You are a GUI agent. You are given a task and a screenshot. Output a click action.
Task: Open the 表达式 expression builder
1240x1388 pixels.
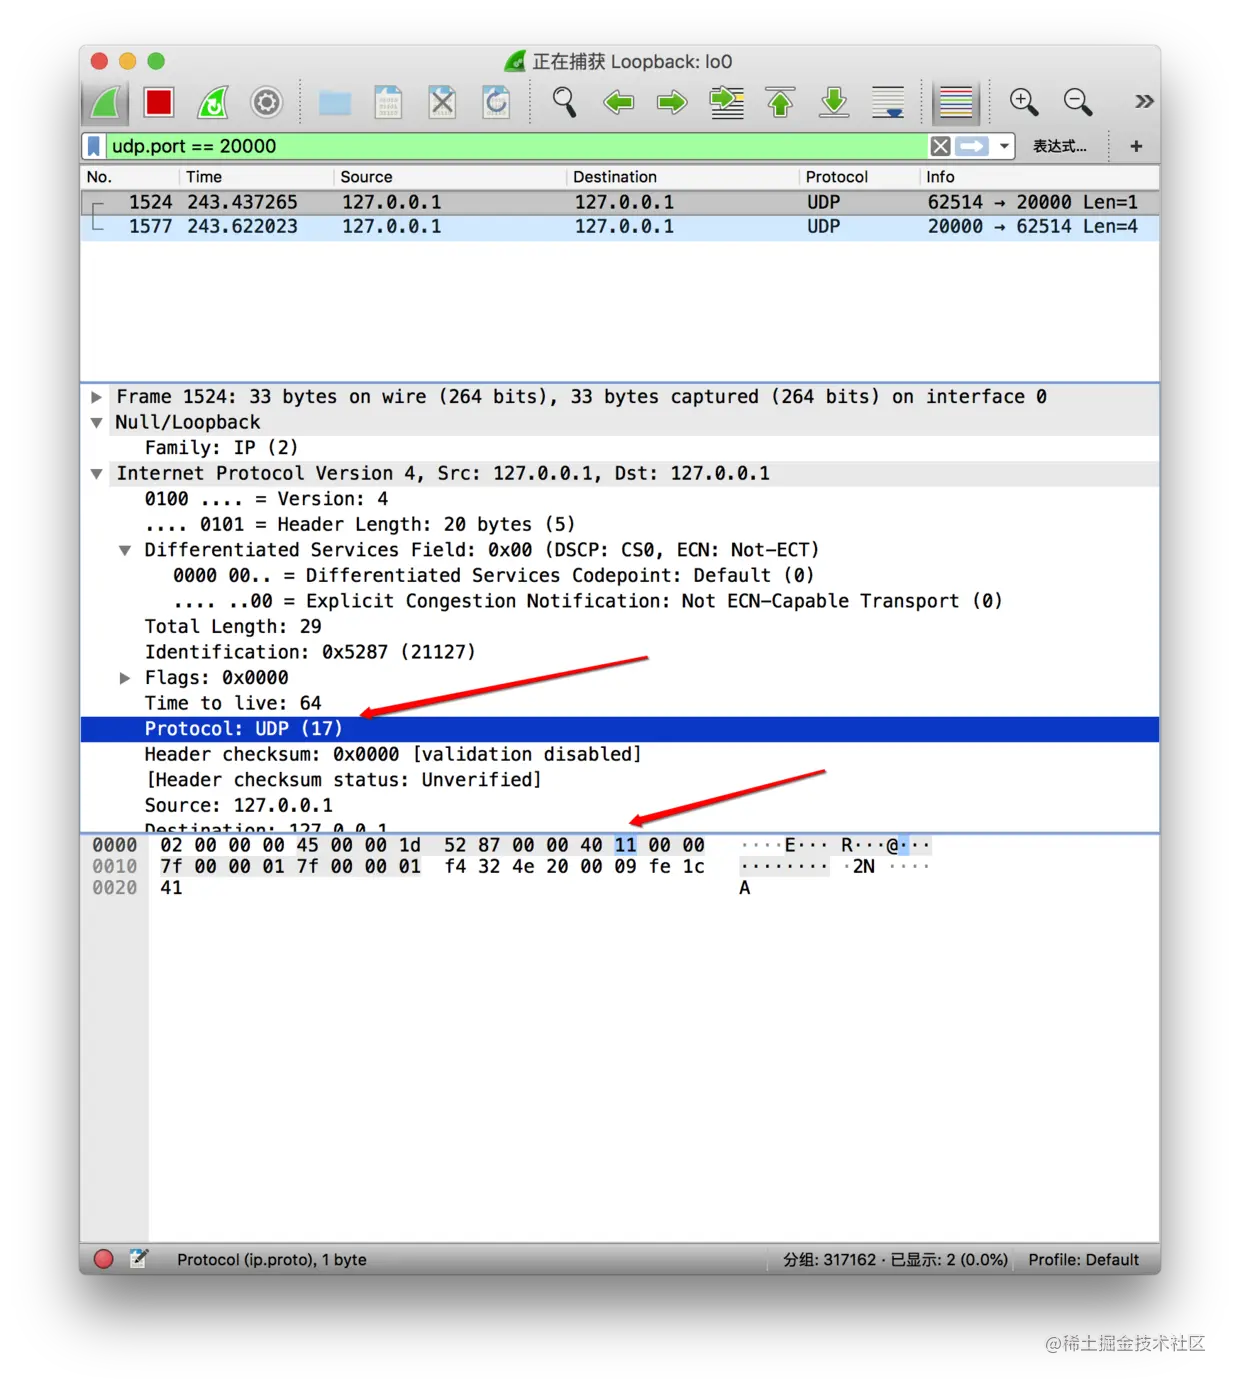pyautogui.click(x=1060, y=146)
